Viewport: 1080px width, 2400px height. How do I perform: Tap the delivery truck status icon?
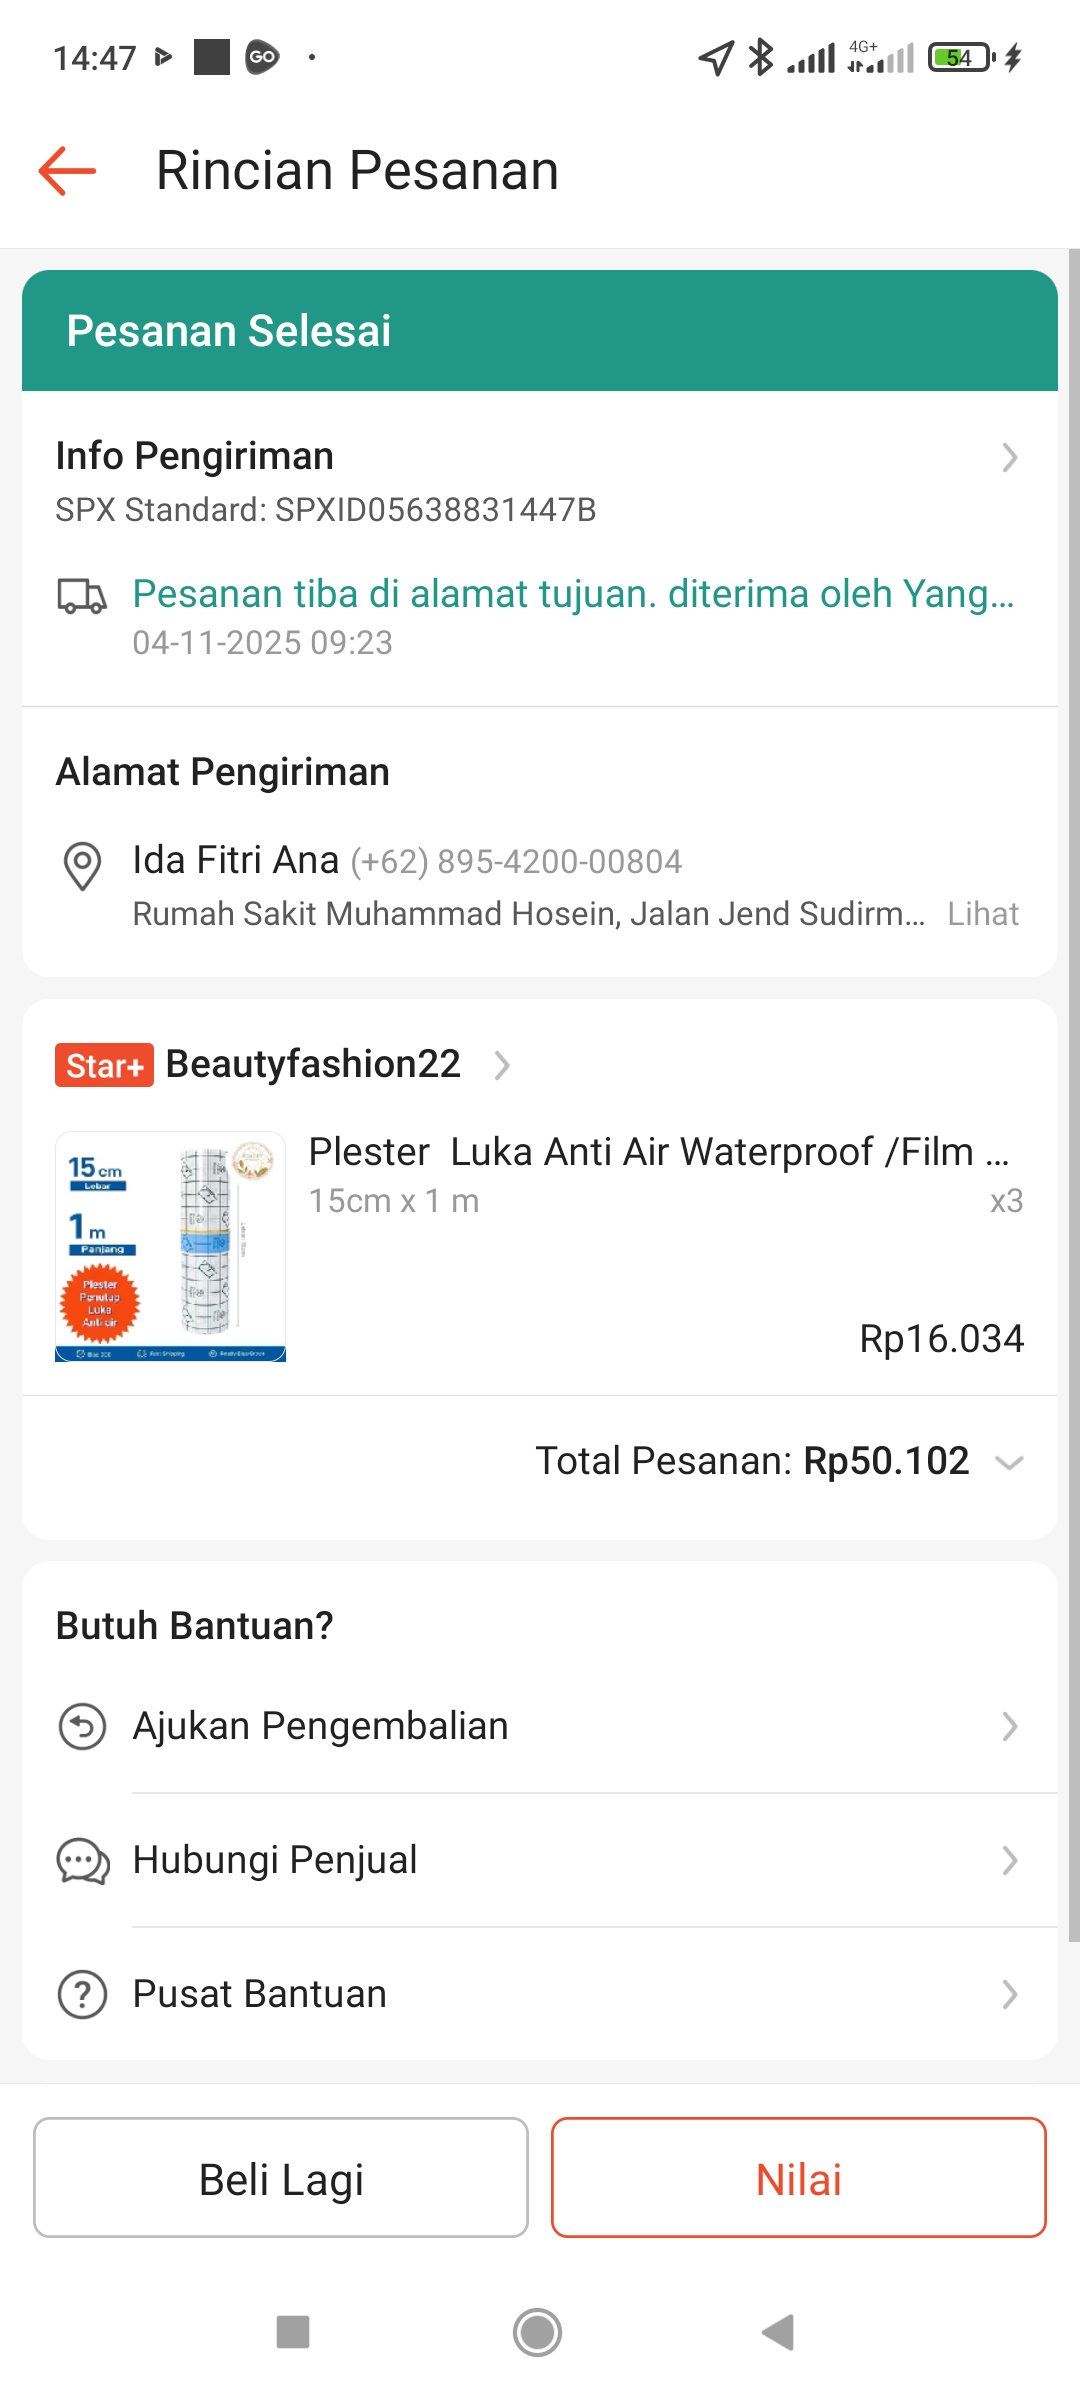[81, 596]
